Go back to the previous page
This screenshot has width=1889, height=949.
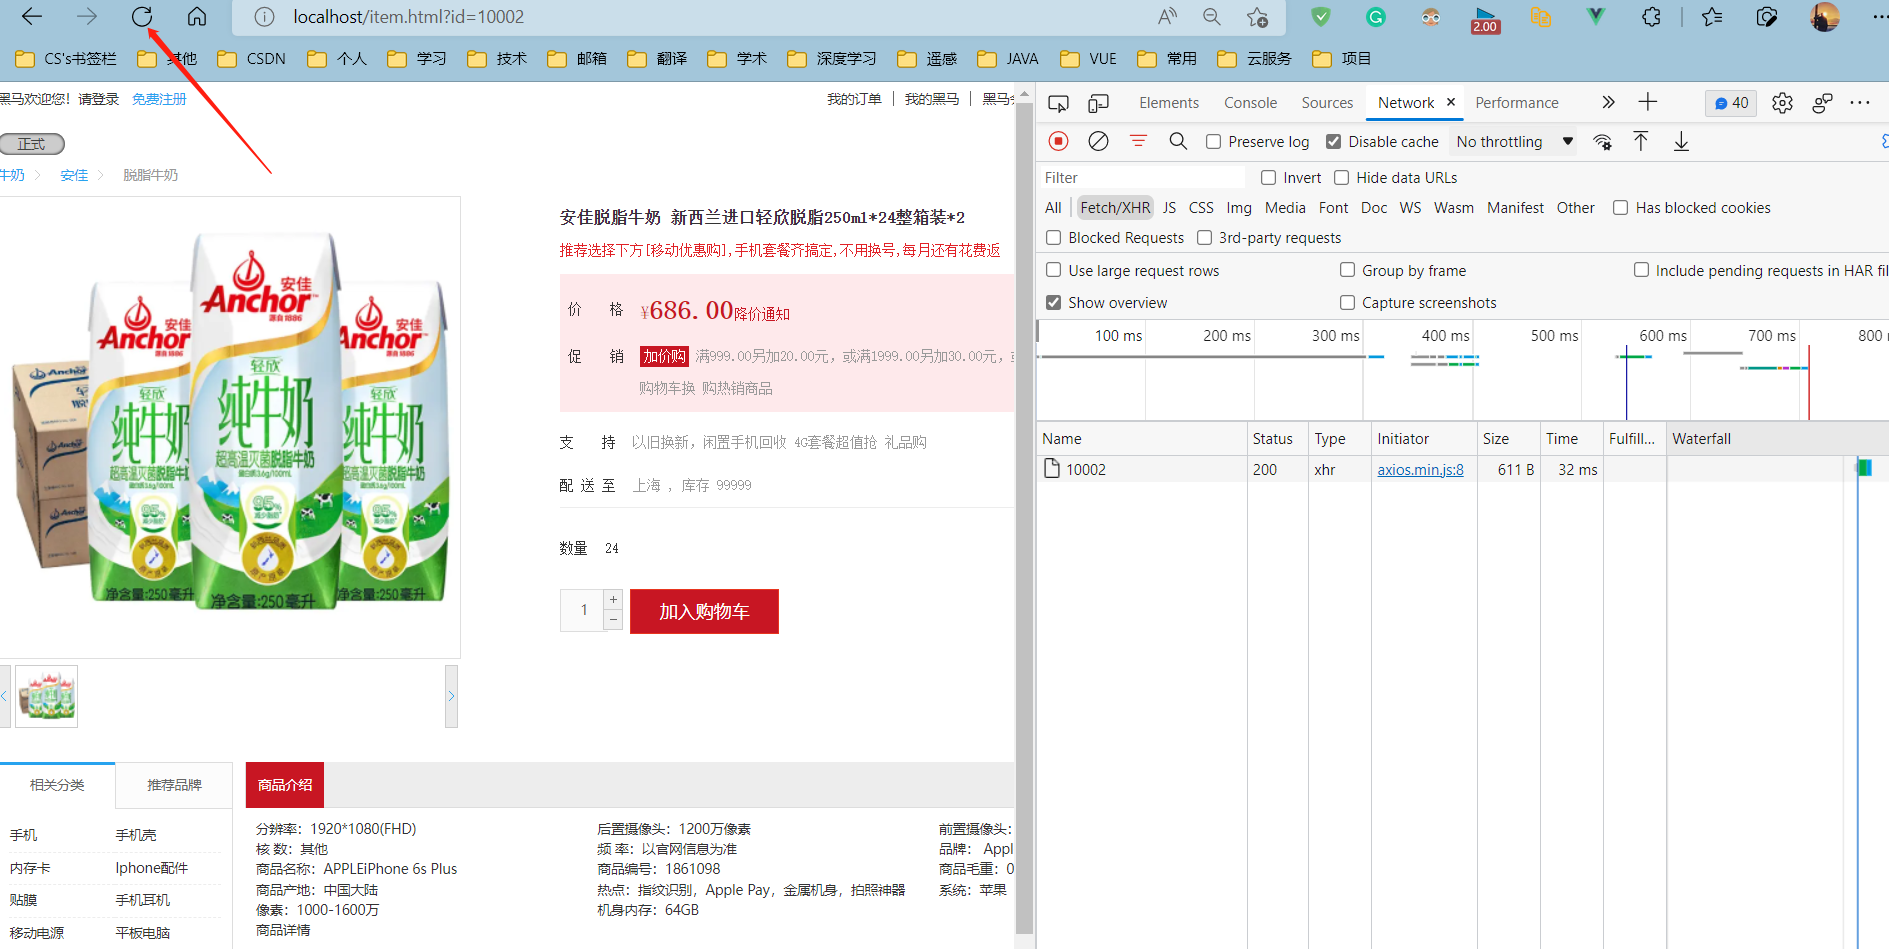click(32, 17)
